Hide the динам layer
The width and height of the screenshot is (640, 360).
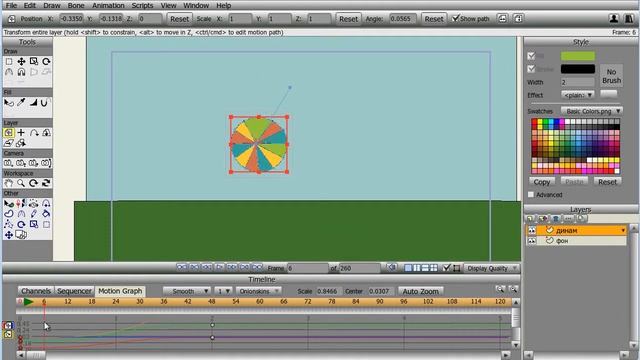(x=532, y=231)
